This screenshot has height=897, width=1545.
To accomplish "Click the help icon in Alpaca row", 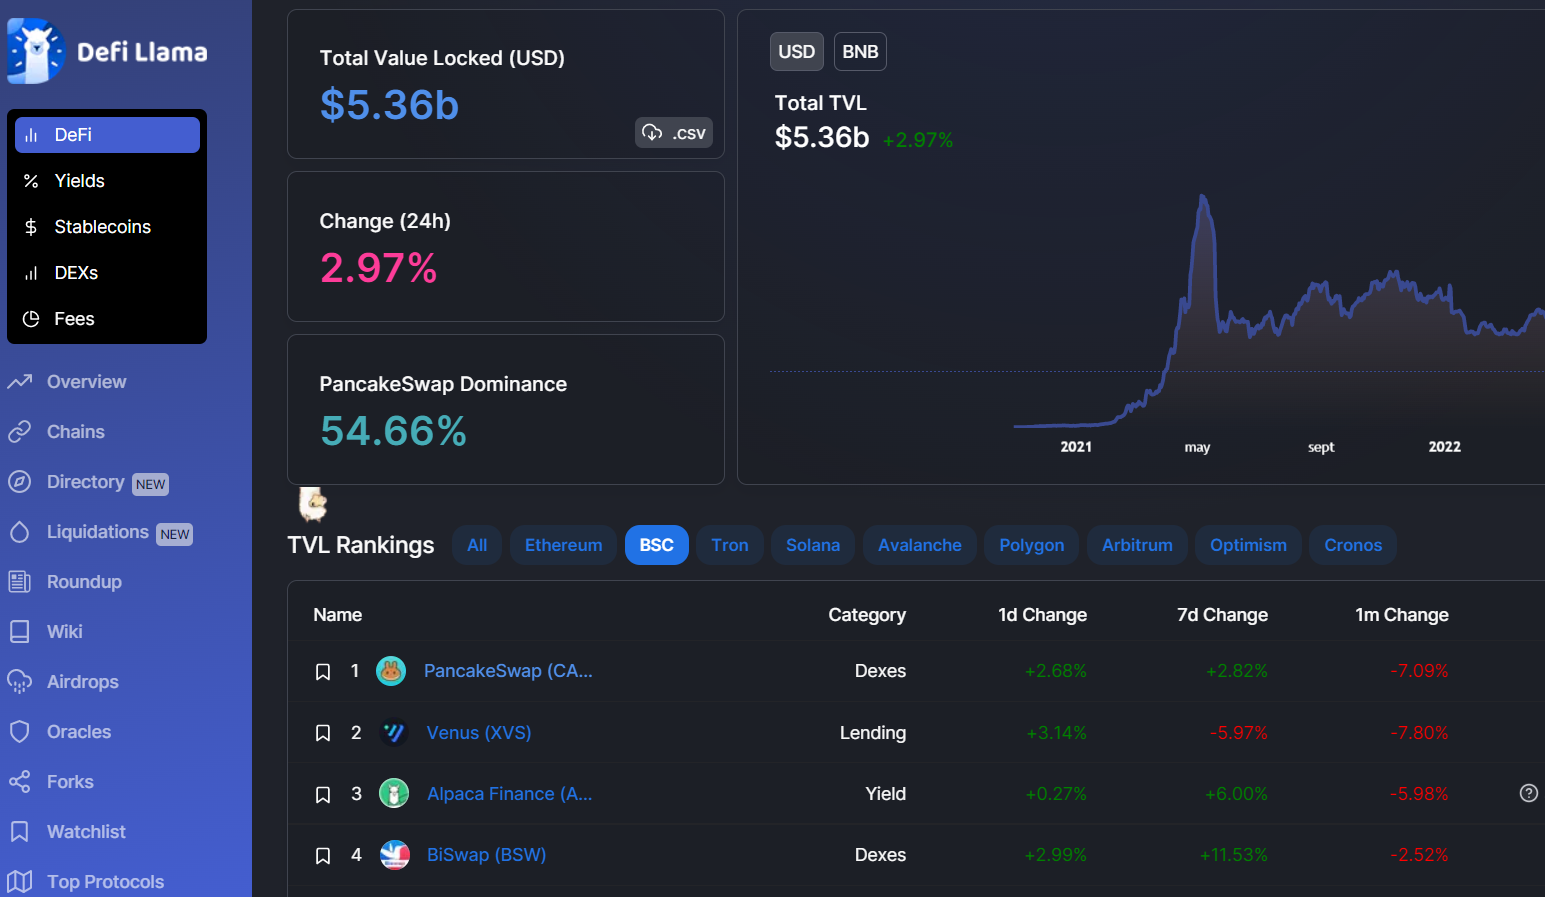I will tap(1528, 793).
